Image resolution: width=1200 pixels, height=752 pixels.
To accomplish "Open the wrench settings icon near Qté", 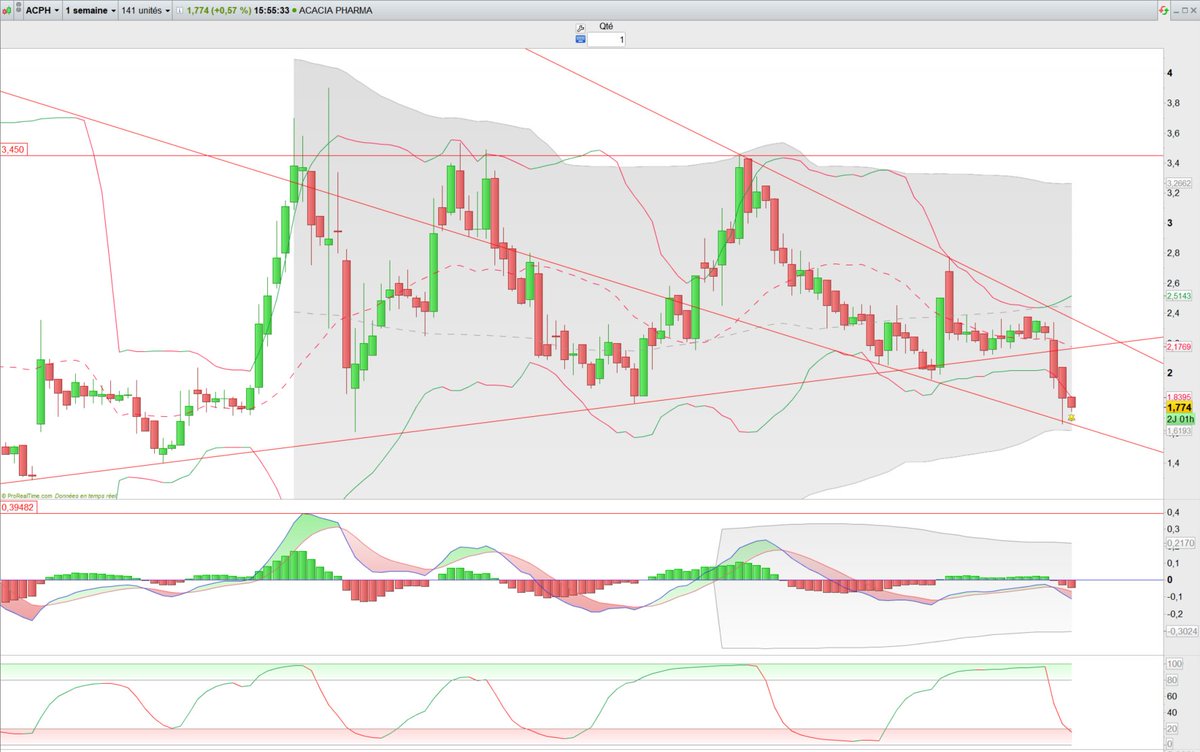I will [x=579, y=27].
